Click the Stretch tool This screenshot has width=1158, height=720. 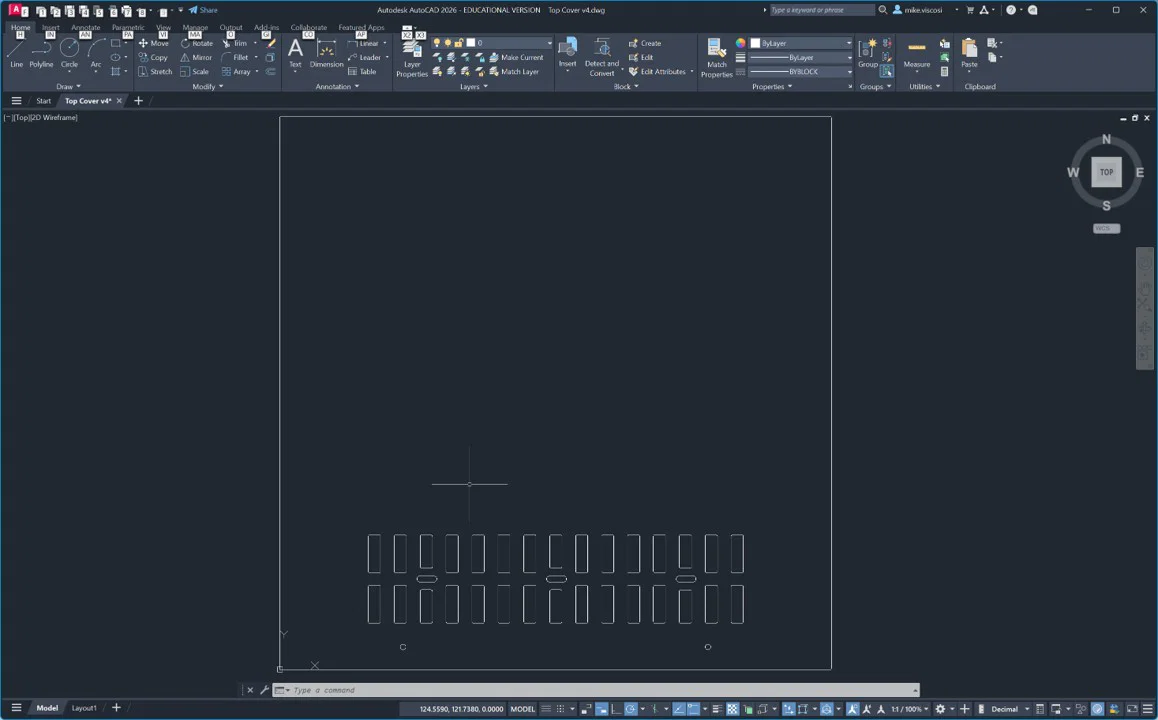click(155, 72)
